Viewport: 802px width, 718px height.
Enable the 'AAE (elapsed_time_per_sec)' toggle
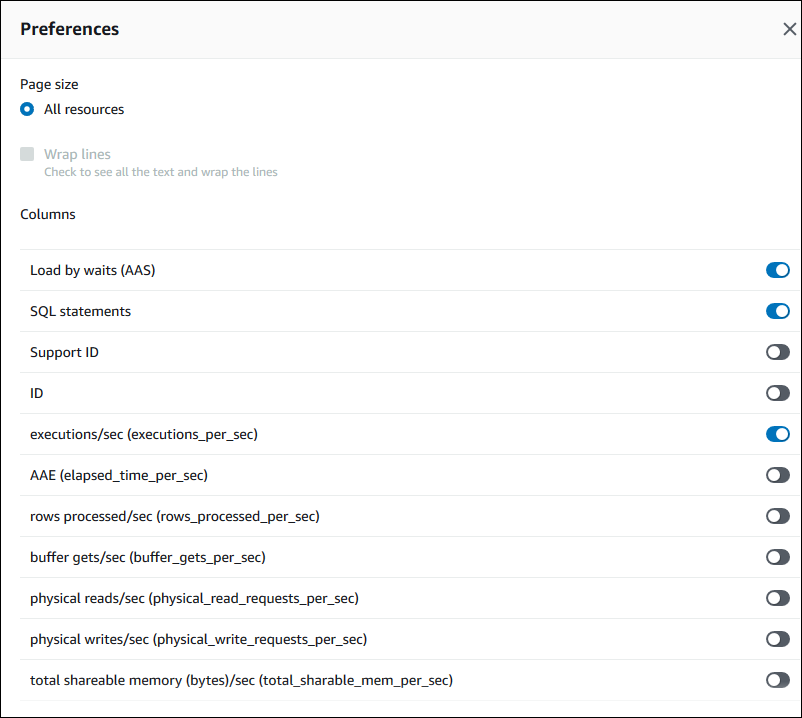777,475
